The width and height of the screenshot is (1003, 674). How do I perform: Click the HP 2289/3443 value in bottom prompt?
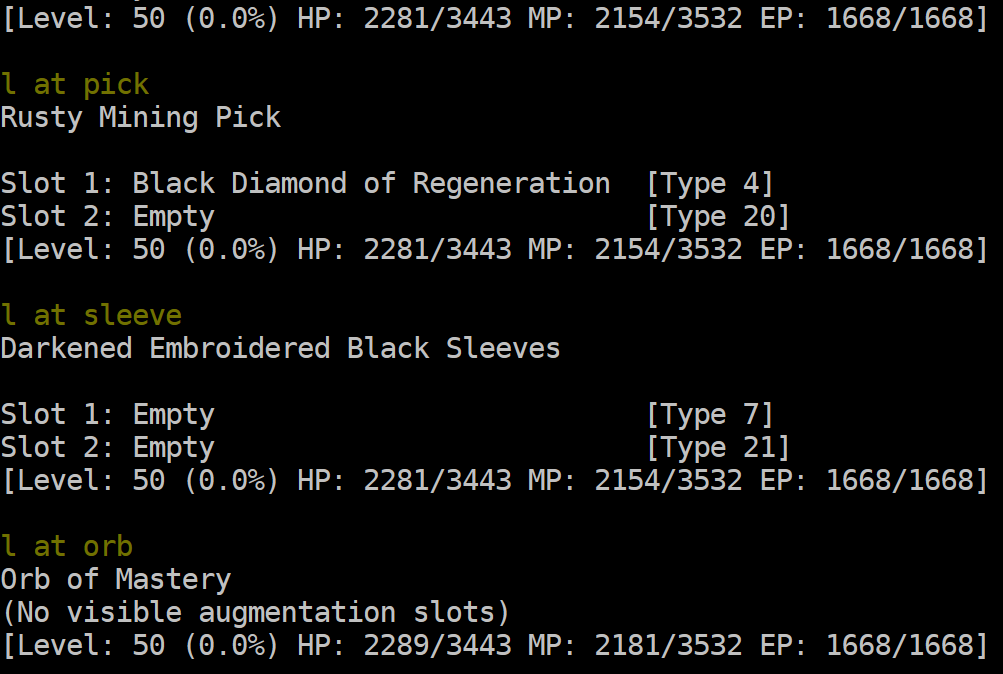pyautogui.click(x=438, y=645)
